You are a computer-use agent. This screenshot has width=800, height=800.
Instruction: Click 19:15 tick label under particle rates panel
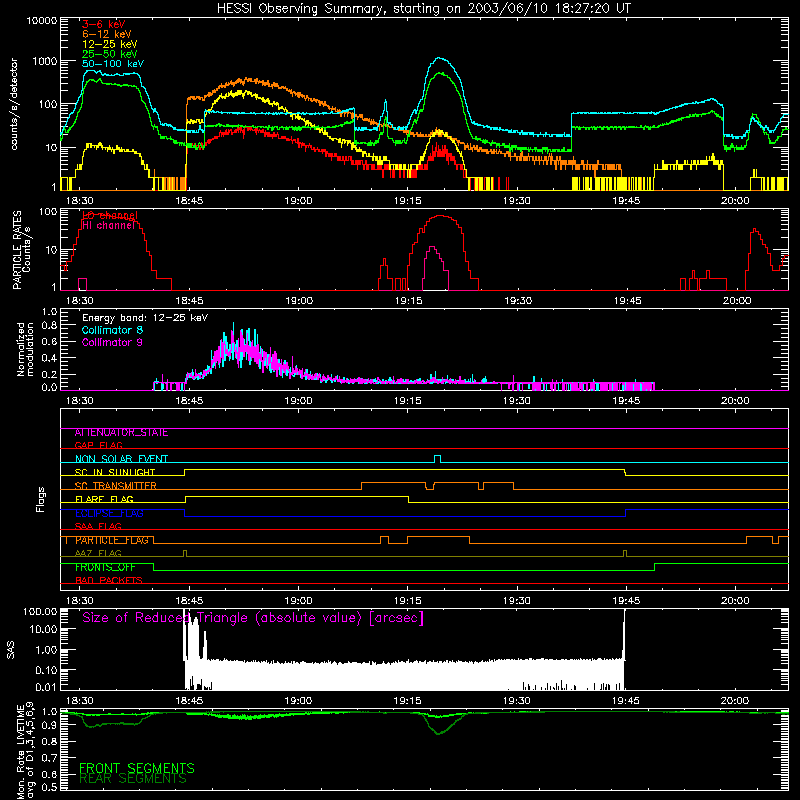tap(408, 301)
